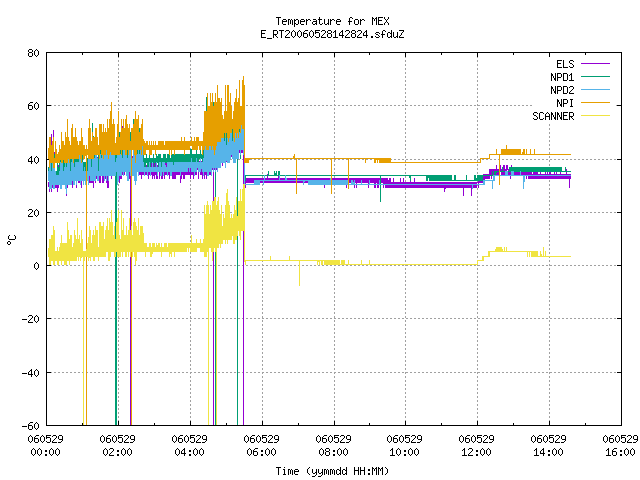Click the green NPD1 legend line sample

(x=595, y=76)
